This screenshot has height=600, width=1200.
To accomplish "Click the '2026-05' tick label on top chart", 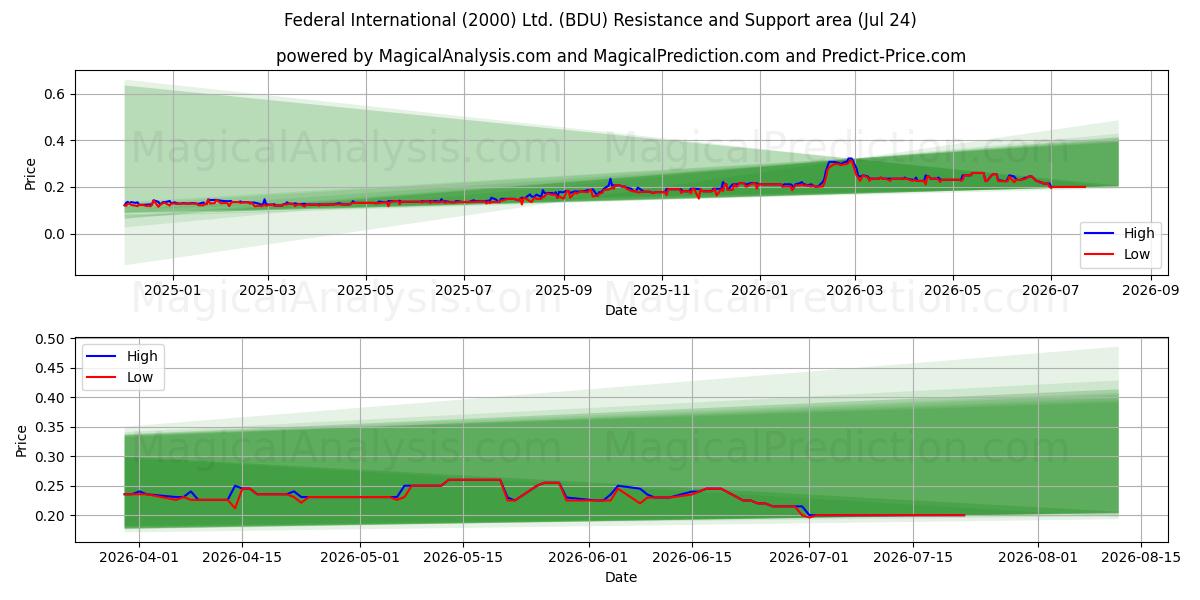I will point(953,291).
